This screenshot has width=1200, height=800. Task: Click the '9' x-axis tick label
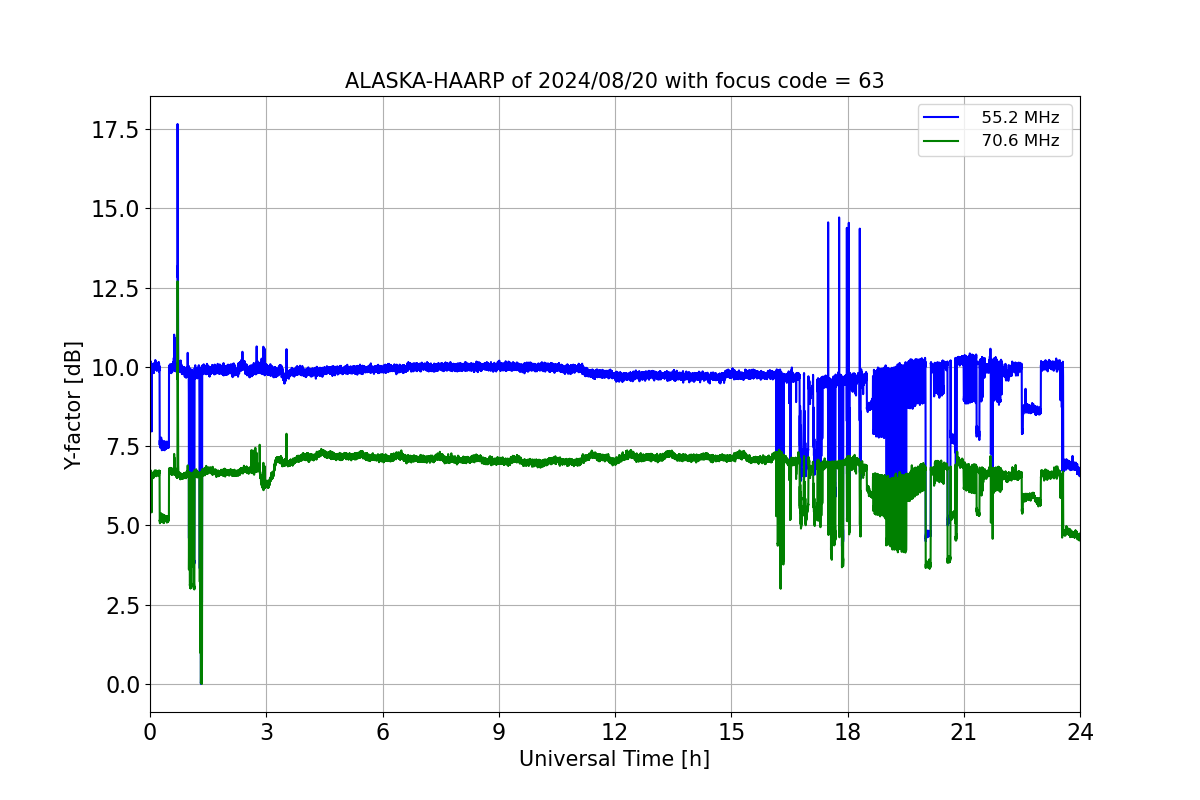pyautogui.click(x=499, y=732)
